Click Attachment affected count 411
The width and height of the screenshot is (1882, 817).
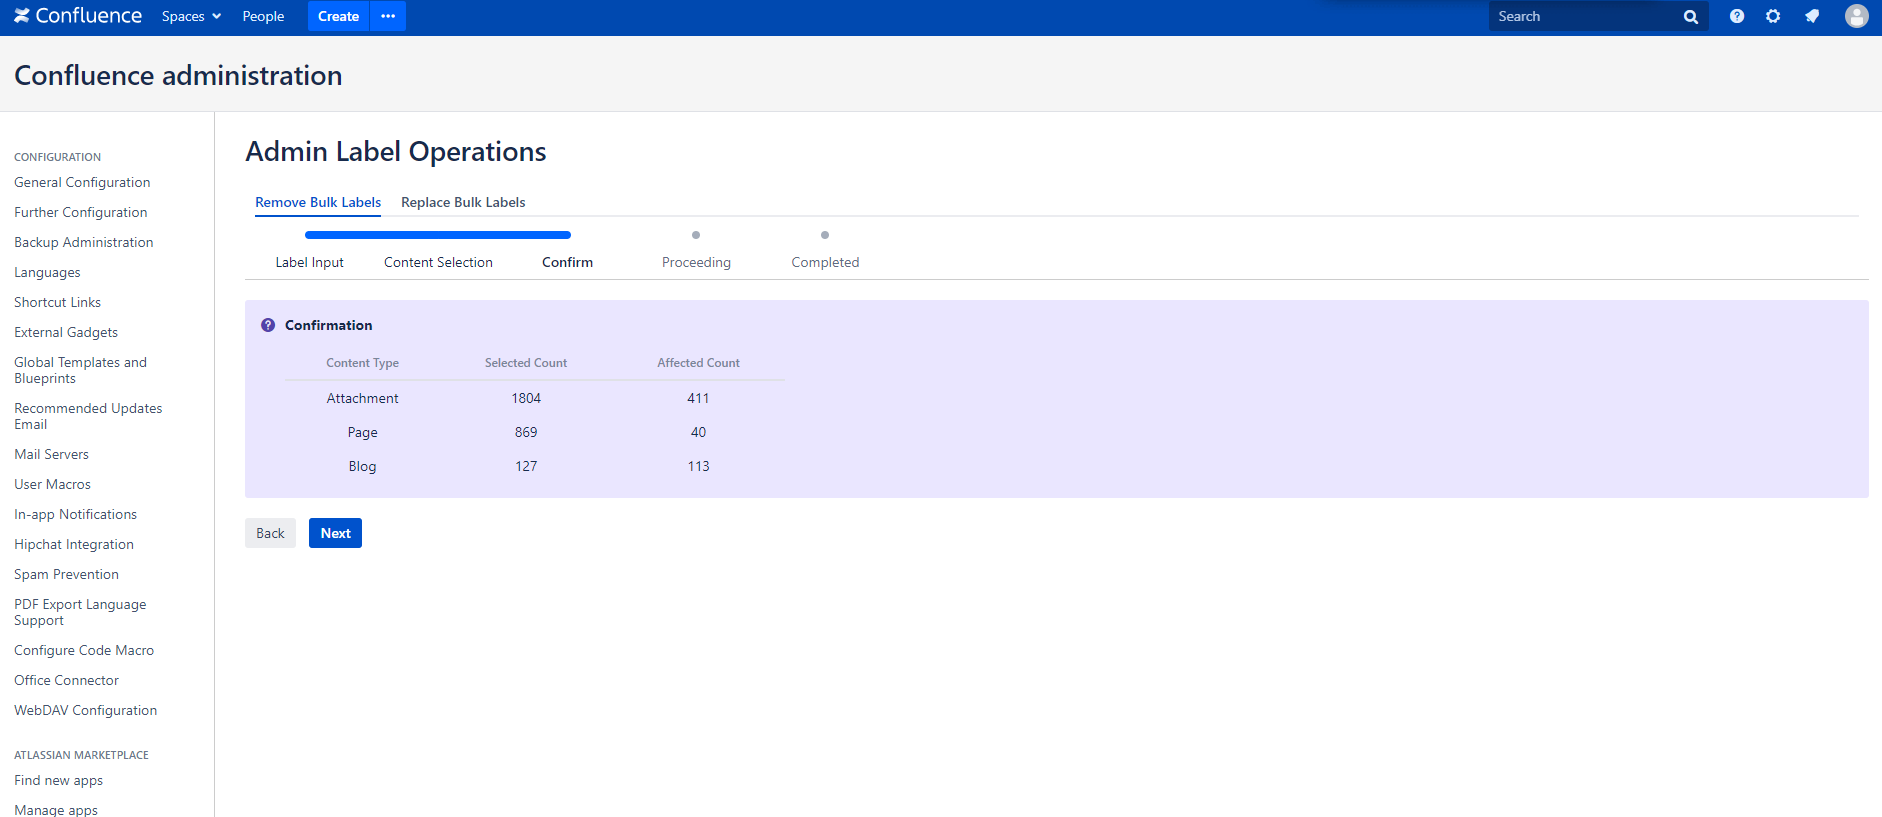point(698,398)
